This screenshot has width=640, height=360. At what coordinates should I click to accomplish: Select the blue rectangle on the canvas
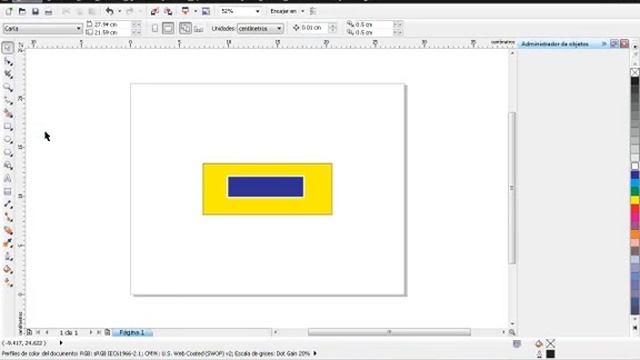point(265,187)
